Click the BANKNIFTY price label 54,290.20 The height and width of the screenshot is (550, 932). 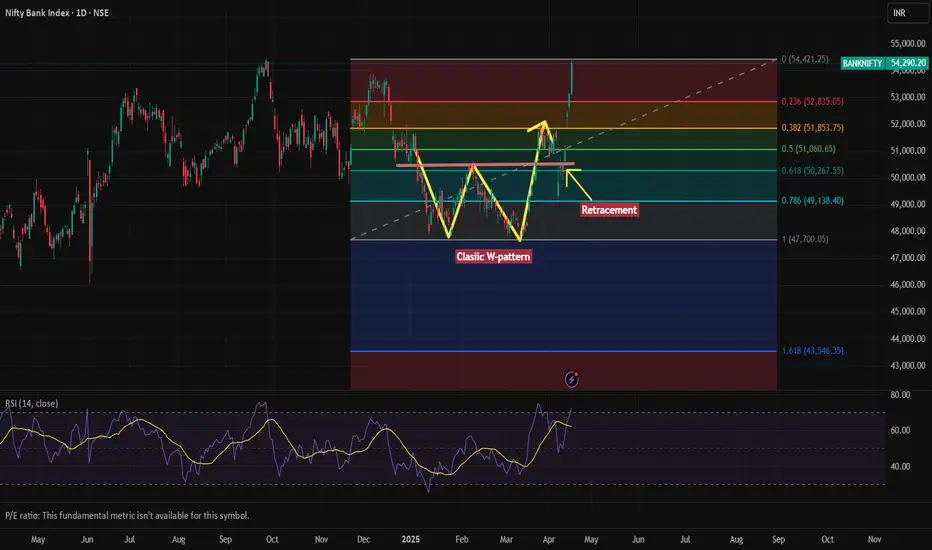[x=884, y=63]
